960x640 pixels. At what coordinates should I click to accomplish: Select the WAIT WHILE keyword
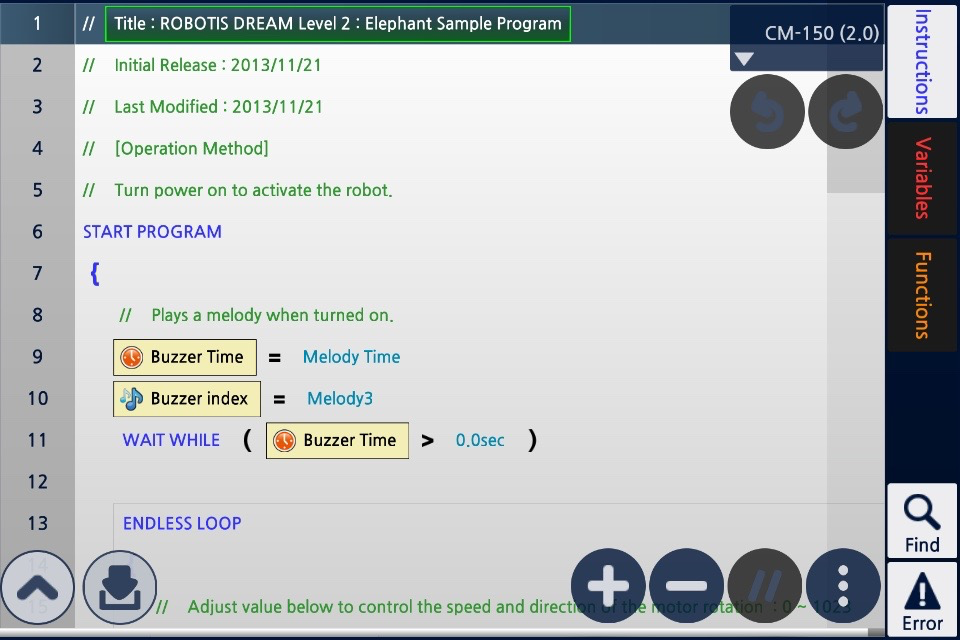171,440
